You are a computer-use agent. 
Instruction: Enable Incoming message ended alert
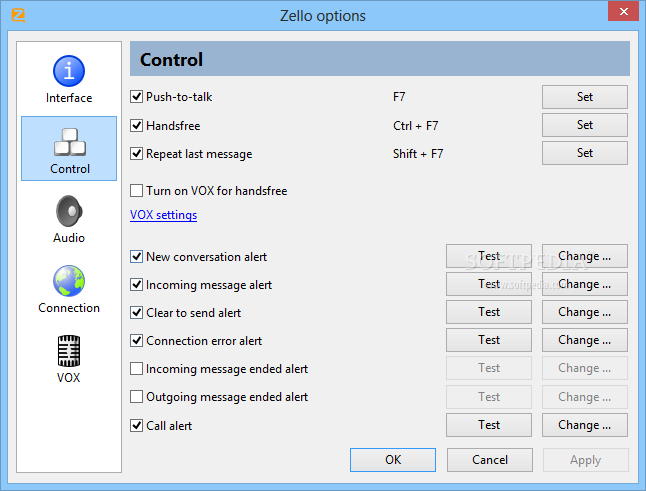(x=136, y=369)
